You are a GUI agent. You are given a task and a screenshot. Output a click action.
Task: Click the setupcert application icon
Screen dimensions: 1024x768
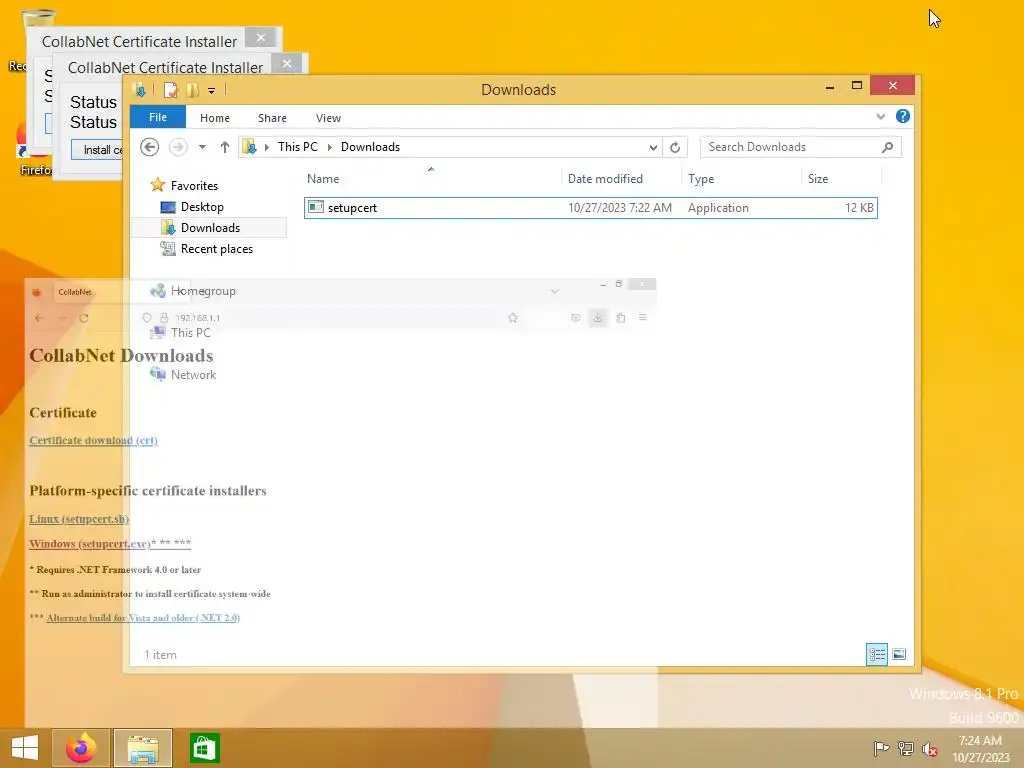(316, 207)
